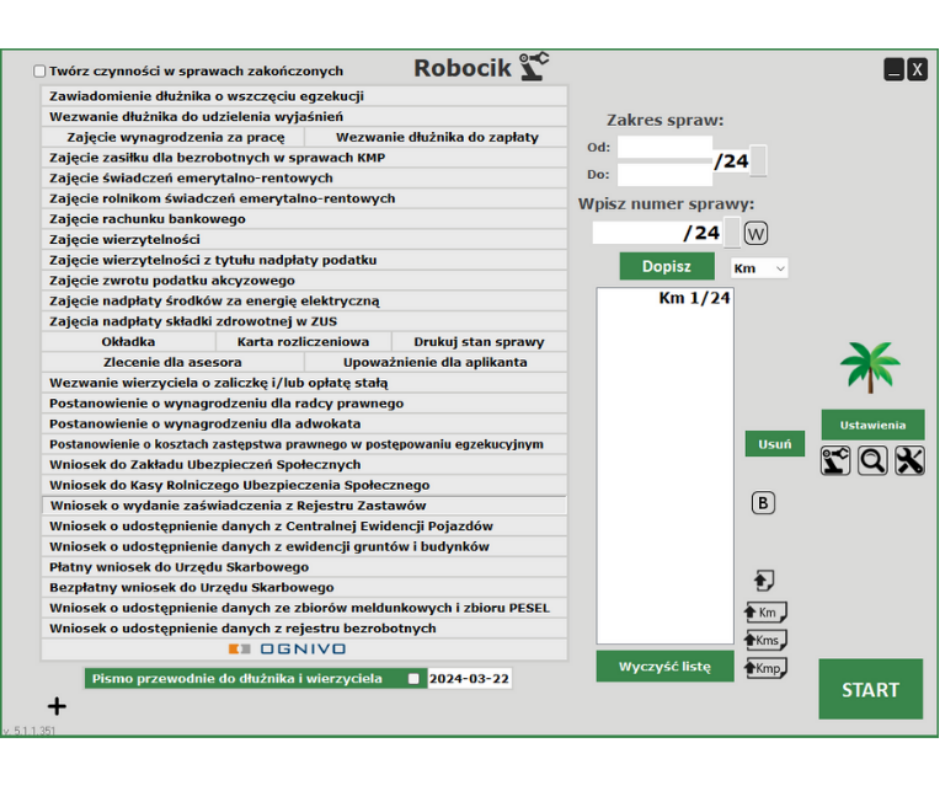Click the year stepper beside Zakres spraw
940x788 pixels.
(x=759, y=160)
